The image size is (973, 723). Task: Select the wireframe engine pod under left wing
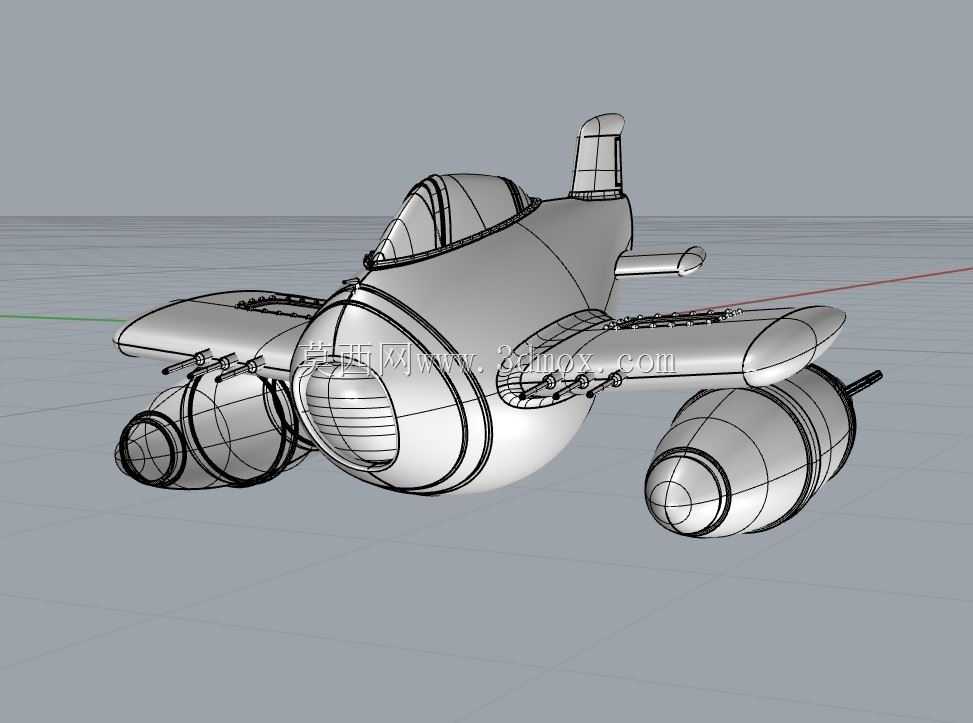pyautogui.click(x=214, y=431)
